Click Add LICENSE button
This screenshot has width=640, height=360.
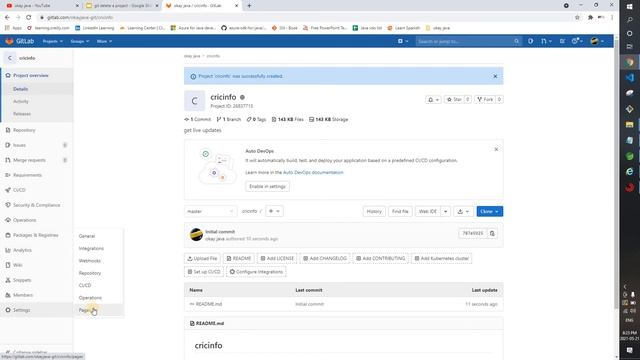coord(277,259)
